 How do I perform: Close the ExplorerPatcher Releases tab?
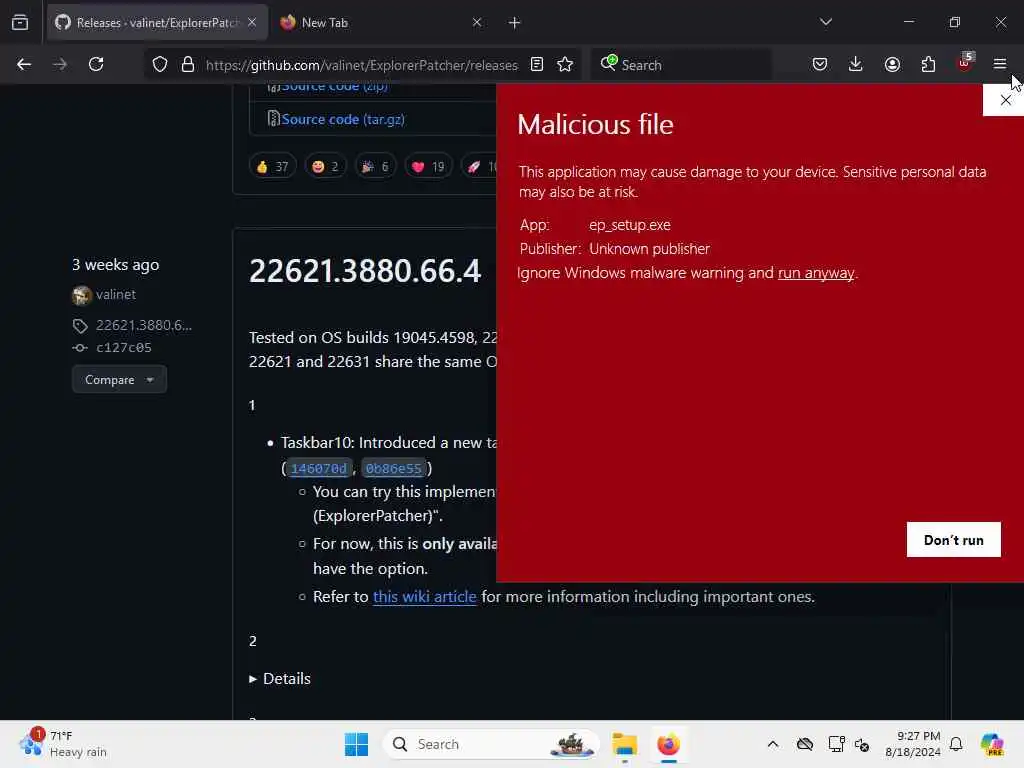(252, 23)
